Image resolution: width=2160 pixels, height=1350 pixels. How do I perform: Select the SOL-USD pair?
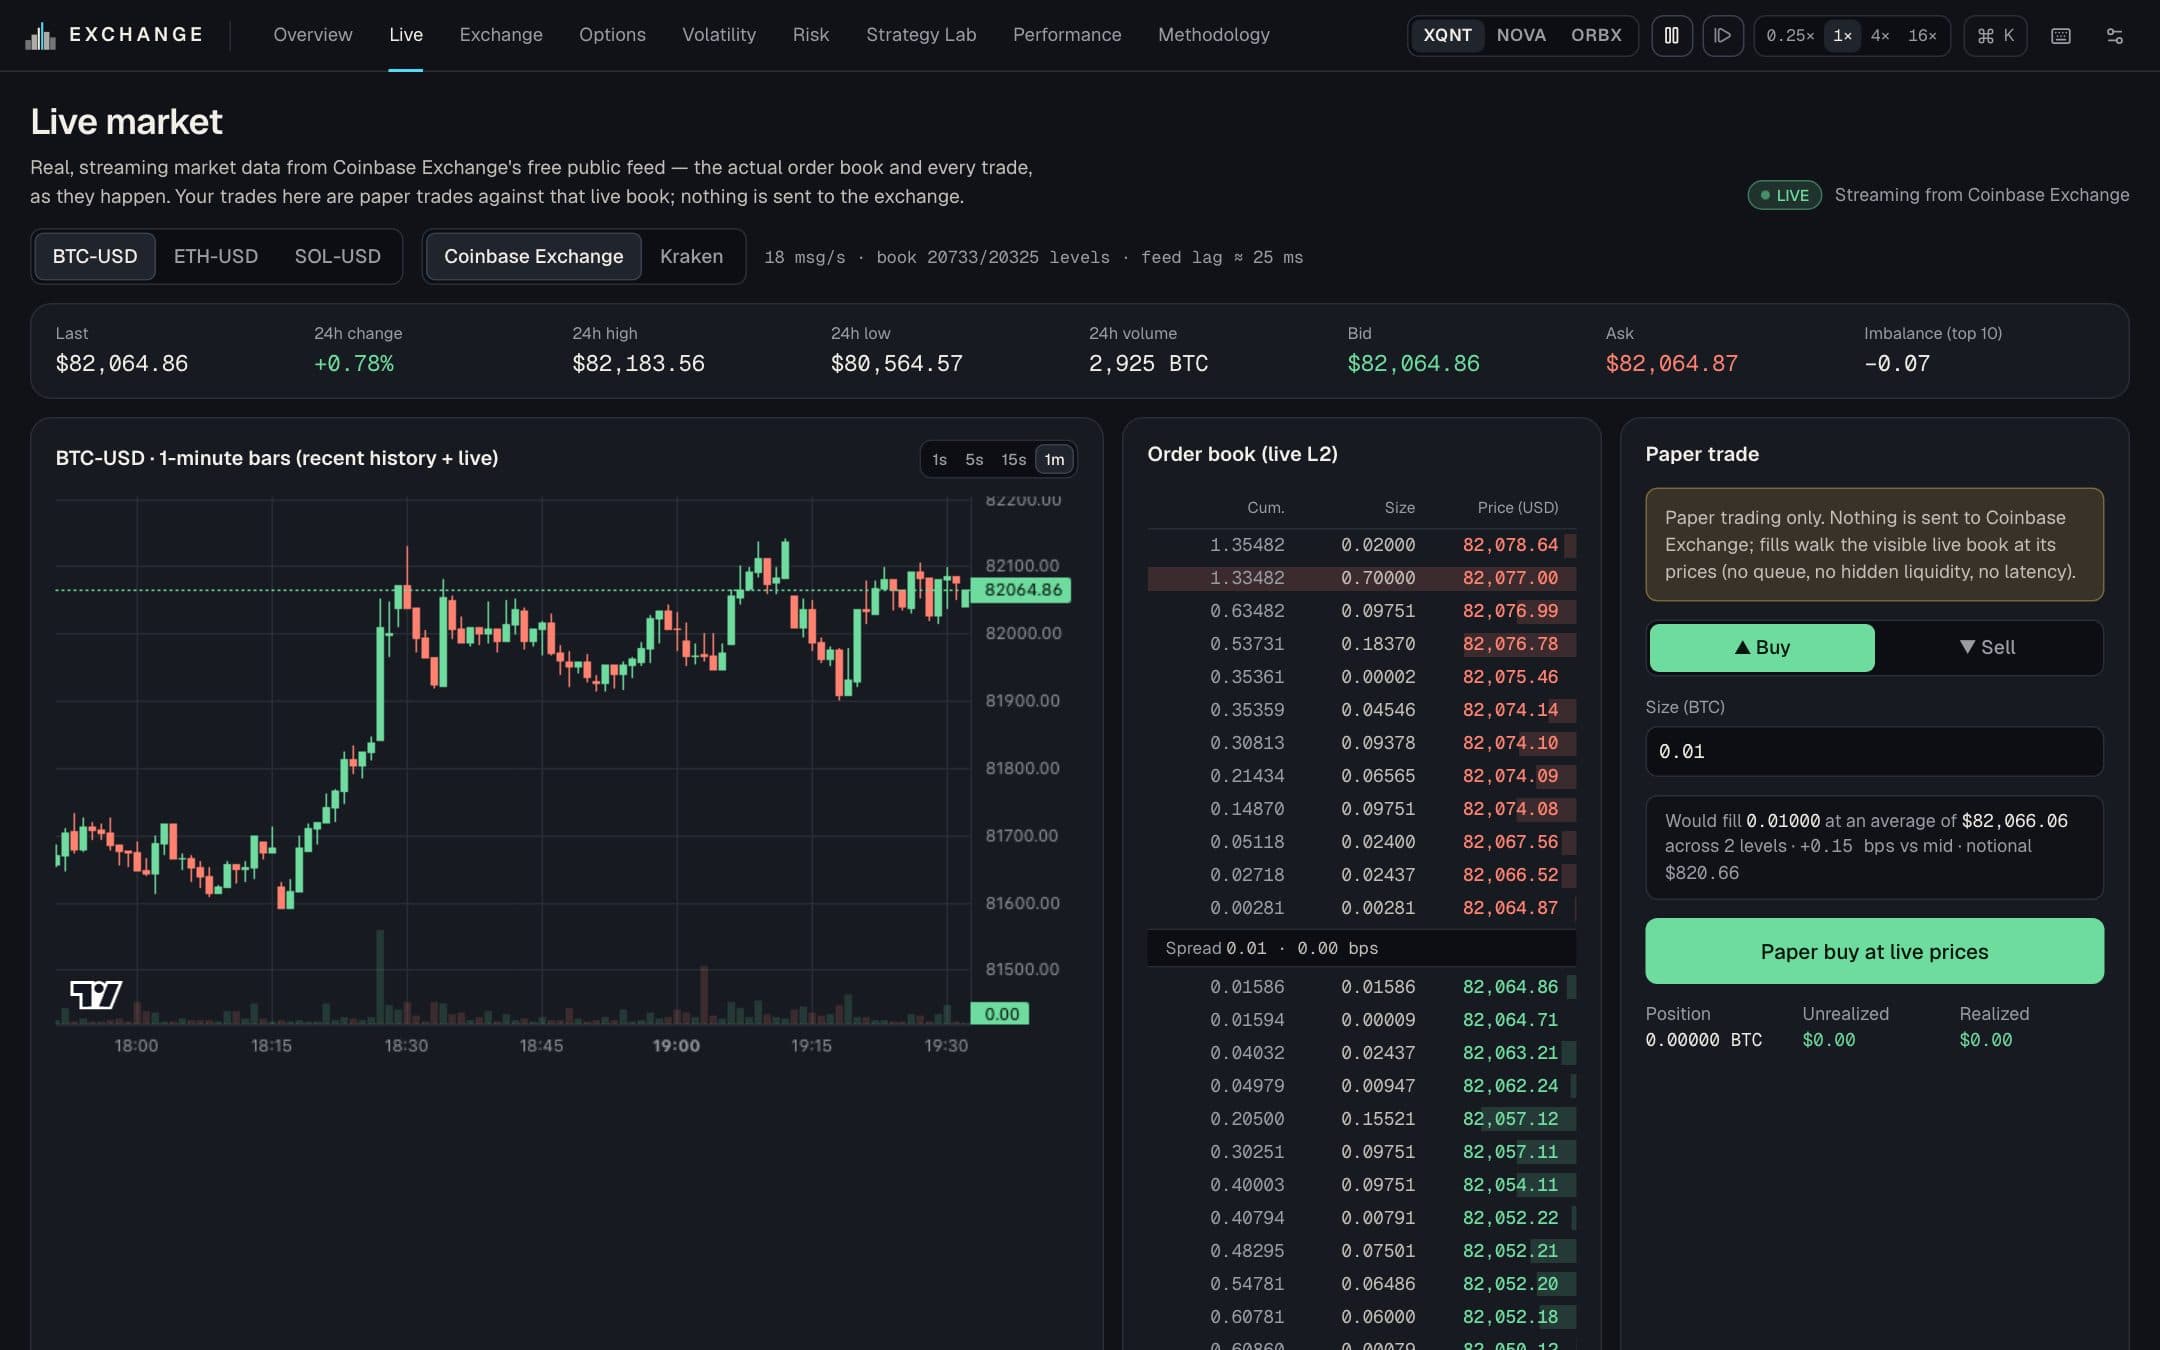pyautogui.click(x=338, y=257)
